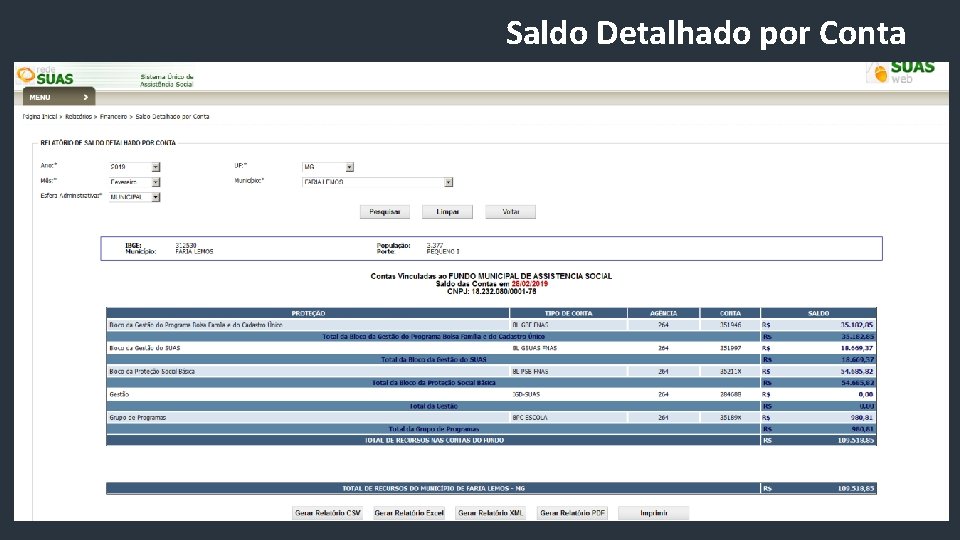This screenshot has width=960, height=540.
Task: Open the MENU tab
Action: pos(59,97)
